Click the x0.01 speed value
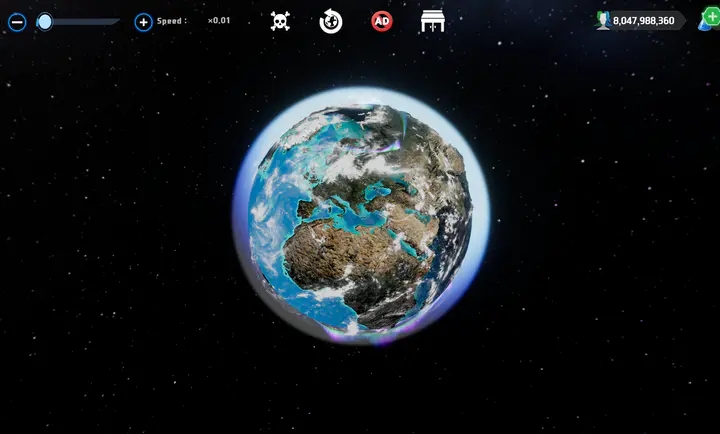720x434 pixels. point(218,20)
